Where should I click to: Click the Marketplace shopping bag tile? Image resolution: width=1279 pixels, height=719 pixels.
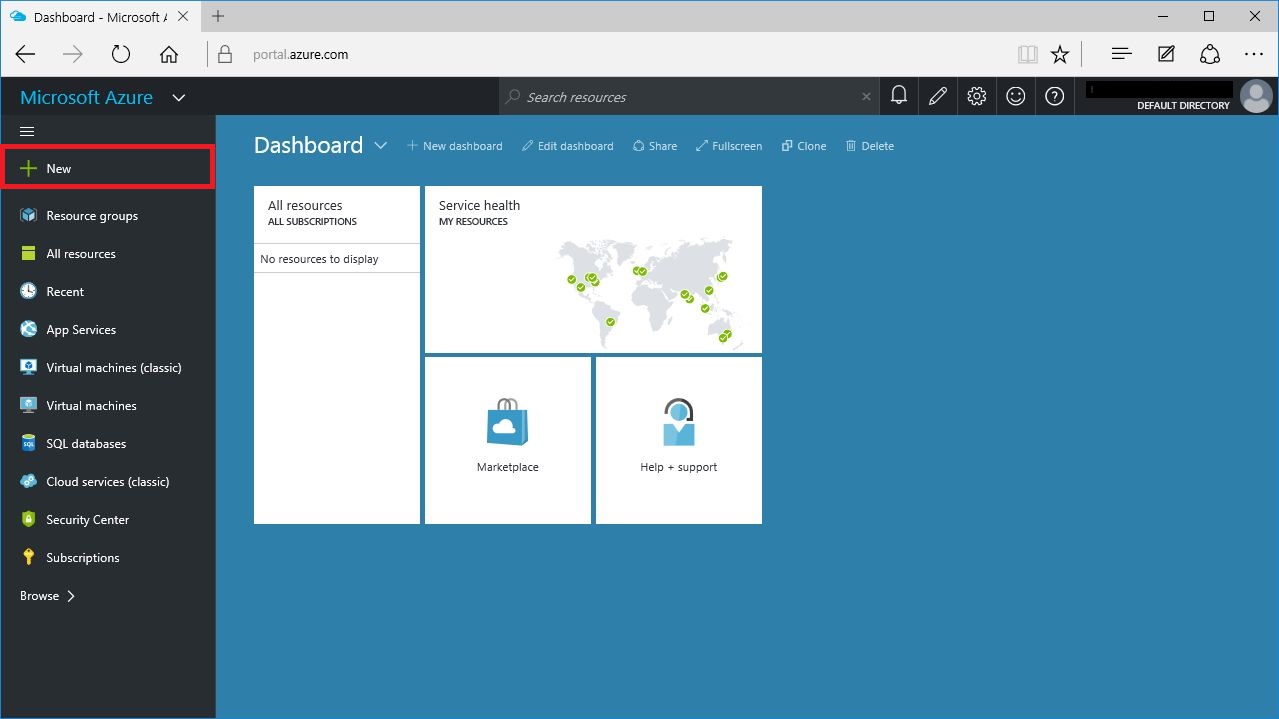coord(508,440)
